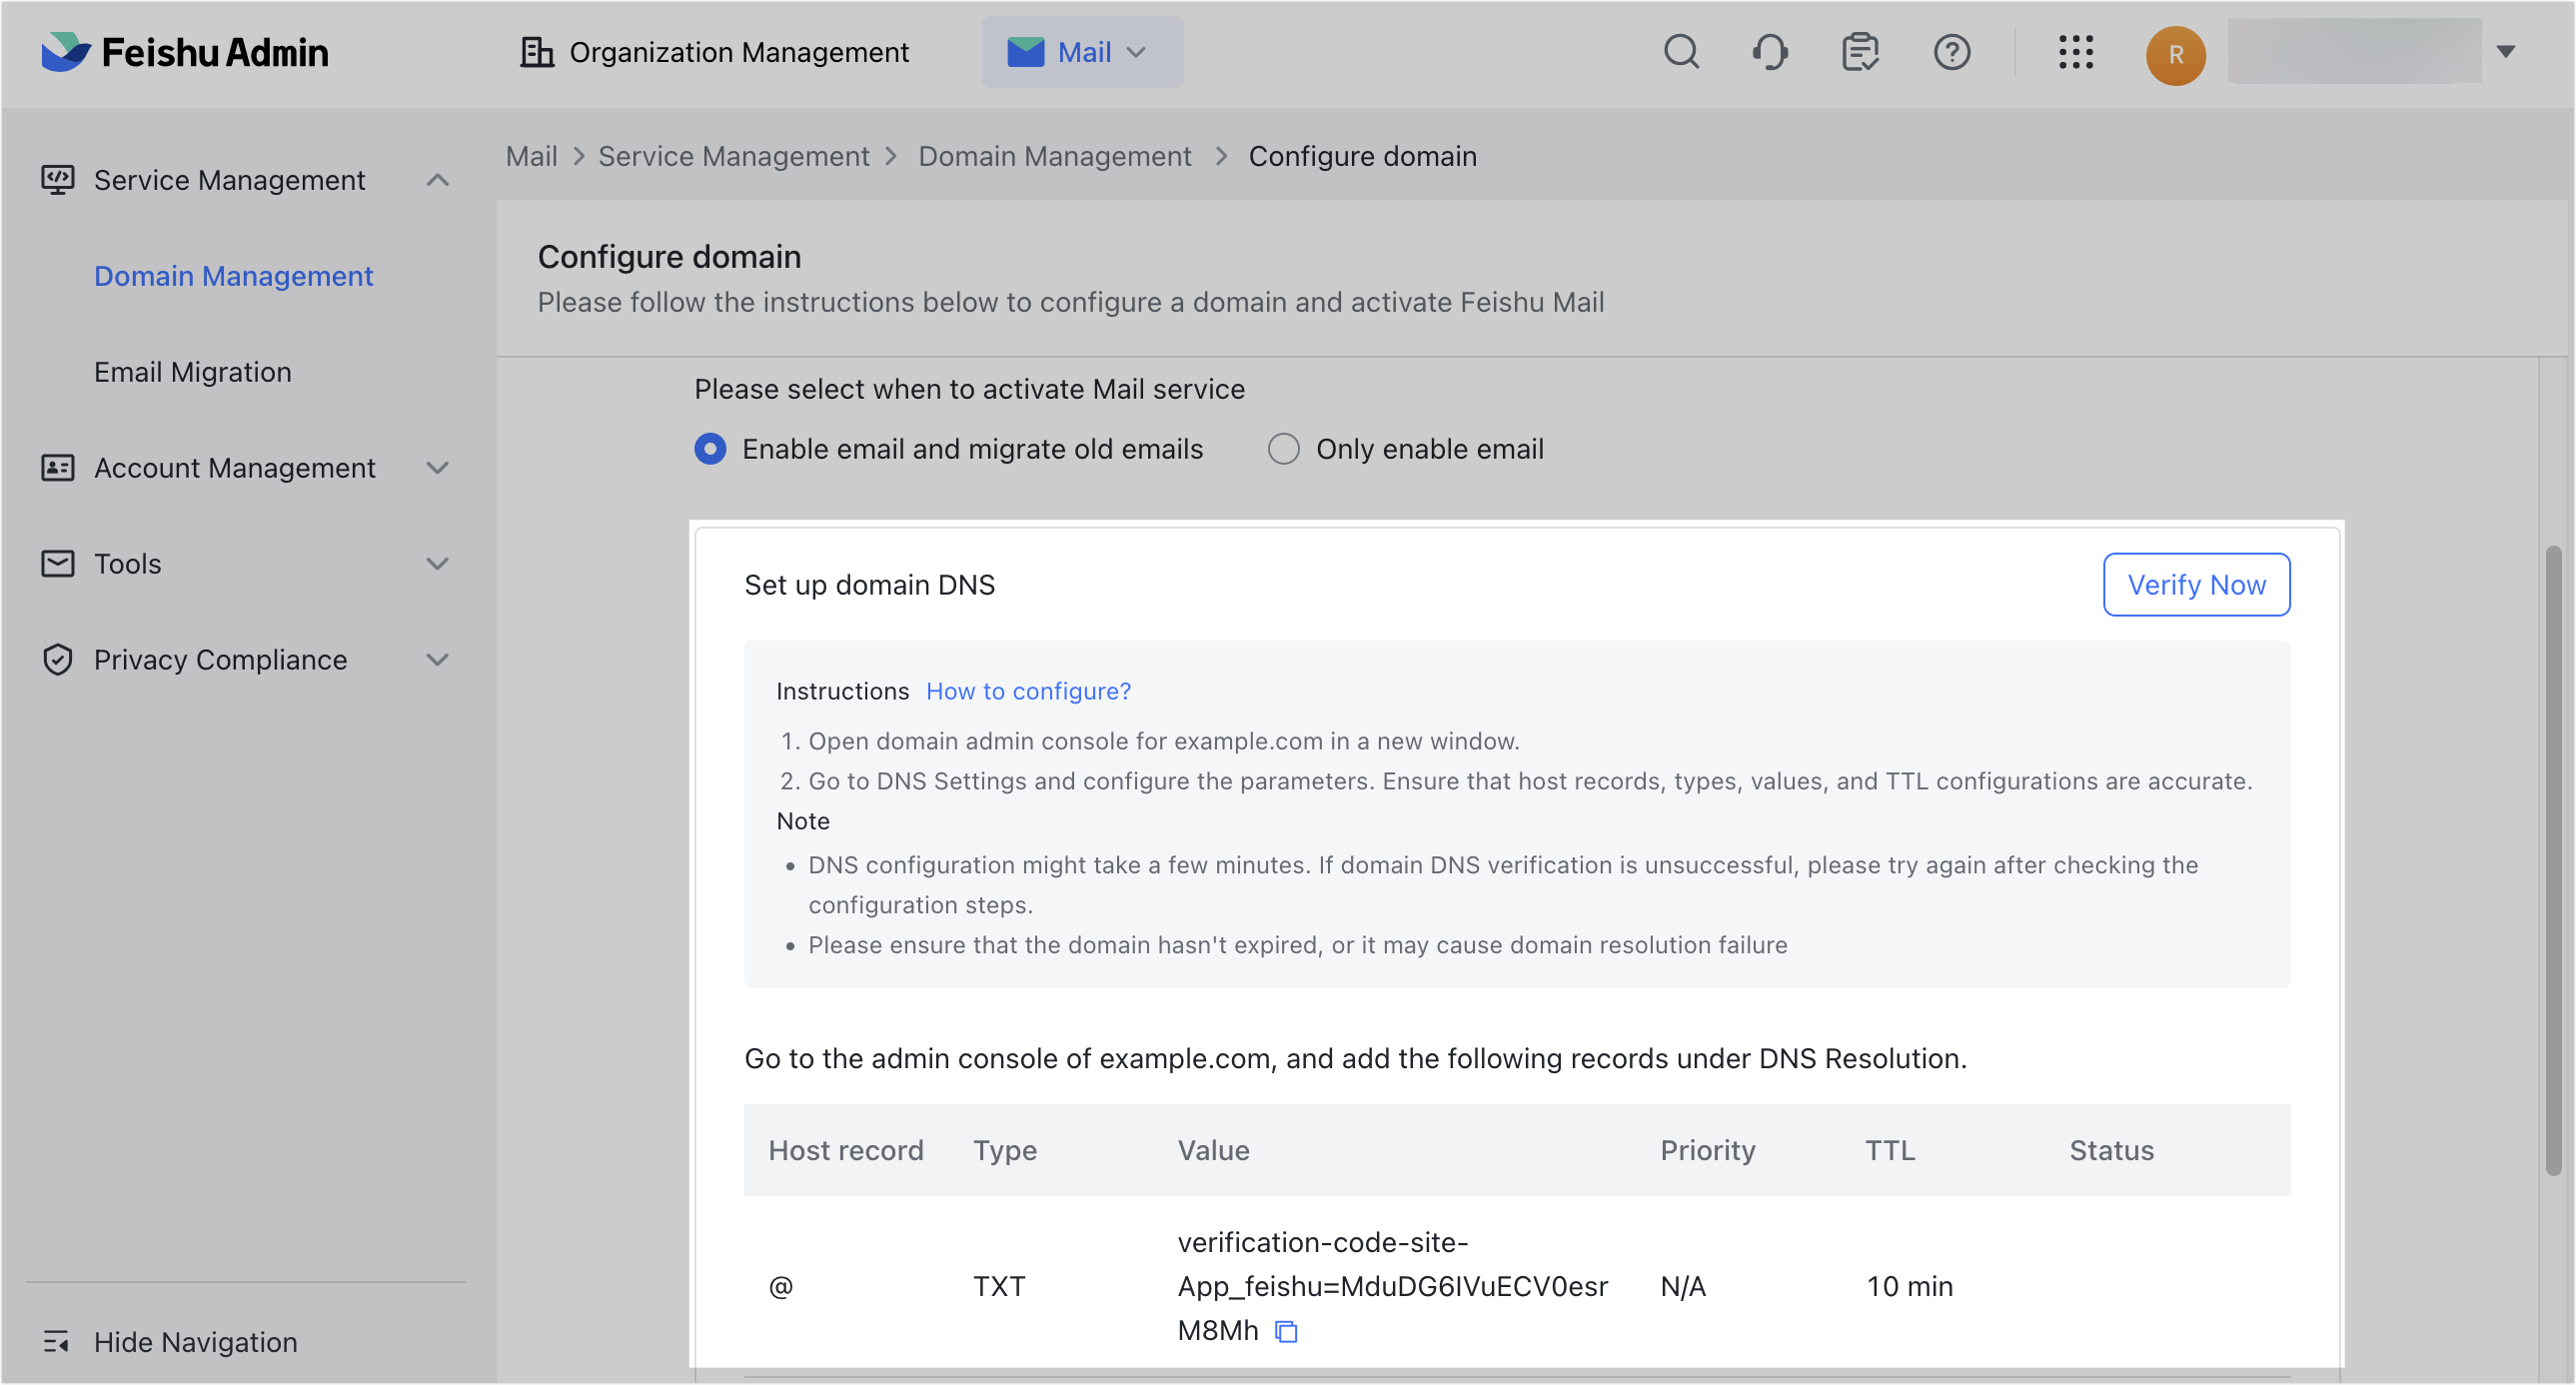This screenshot has height=1385, width=2576.
Task: Open the approvals clipboard icon
Action: [x=1859, y=52]
